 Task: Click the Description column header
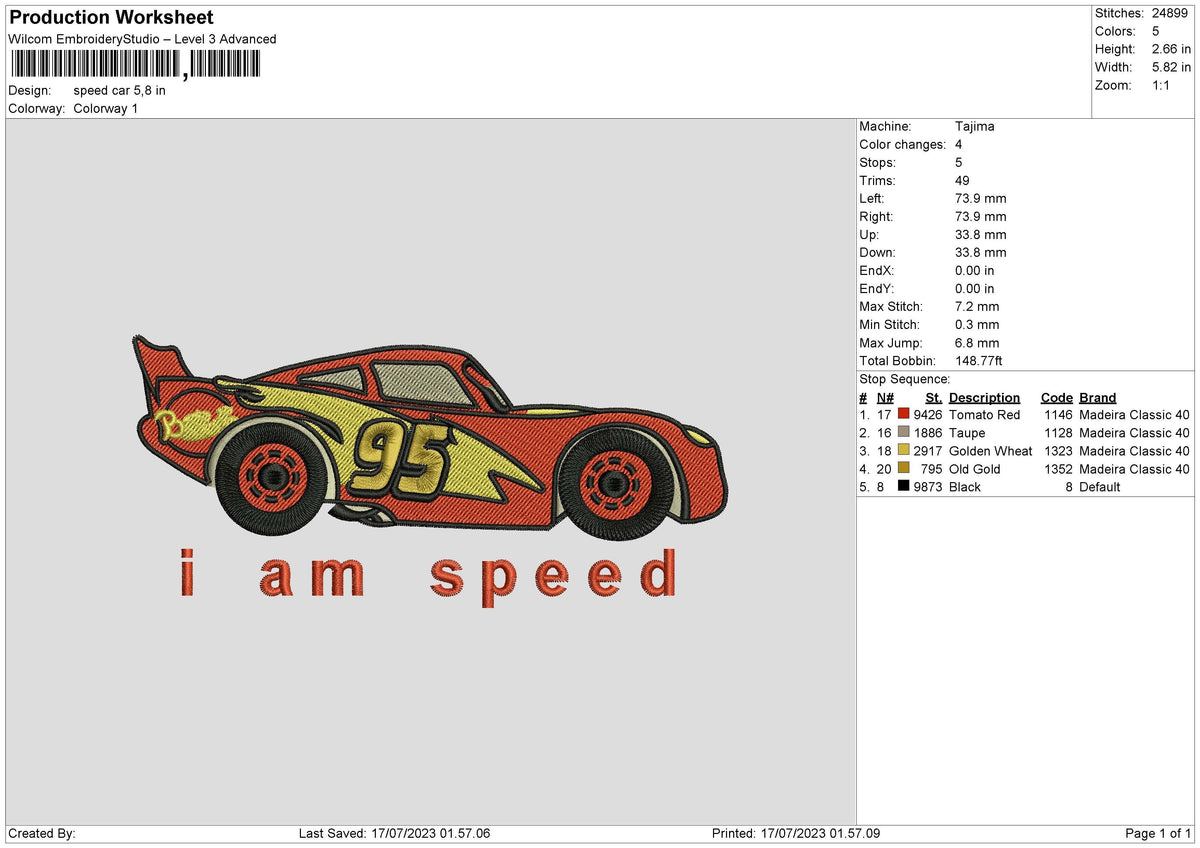point(984,397)
